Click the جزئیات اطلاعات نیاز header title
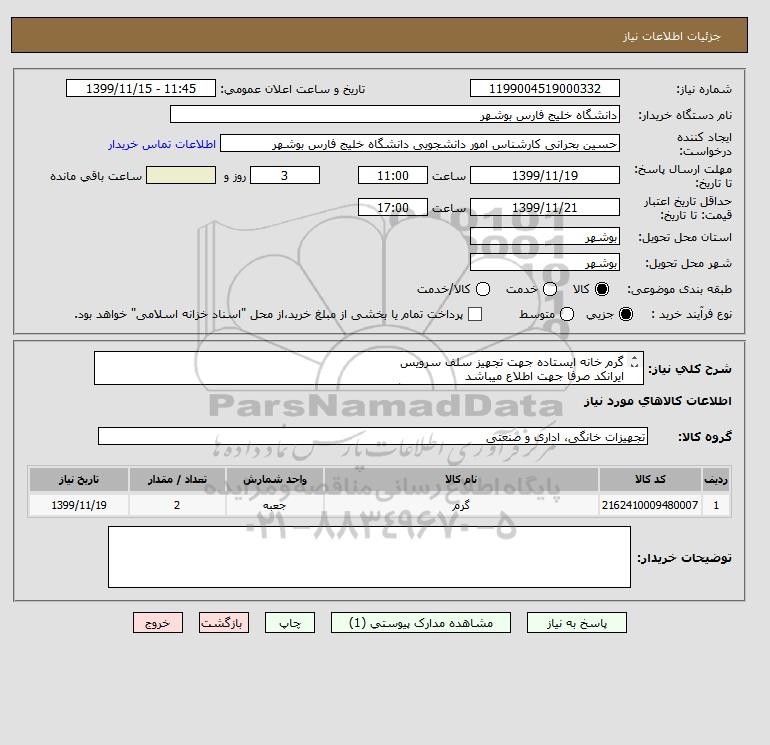770x745 pixels. [x=671, y=36]
